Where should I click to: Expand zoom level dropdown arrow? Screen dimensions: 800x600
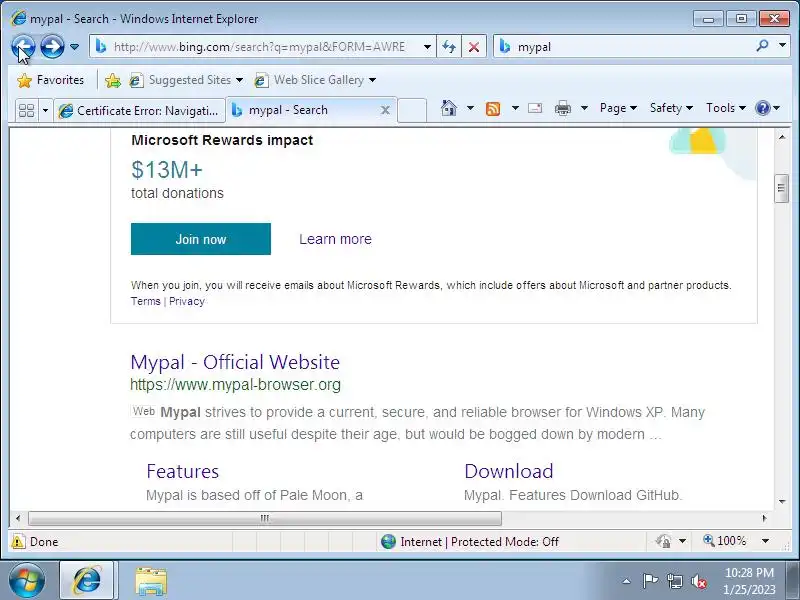click(x=765, y=541)
